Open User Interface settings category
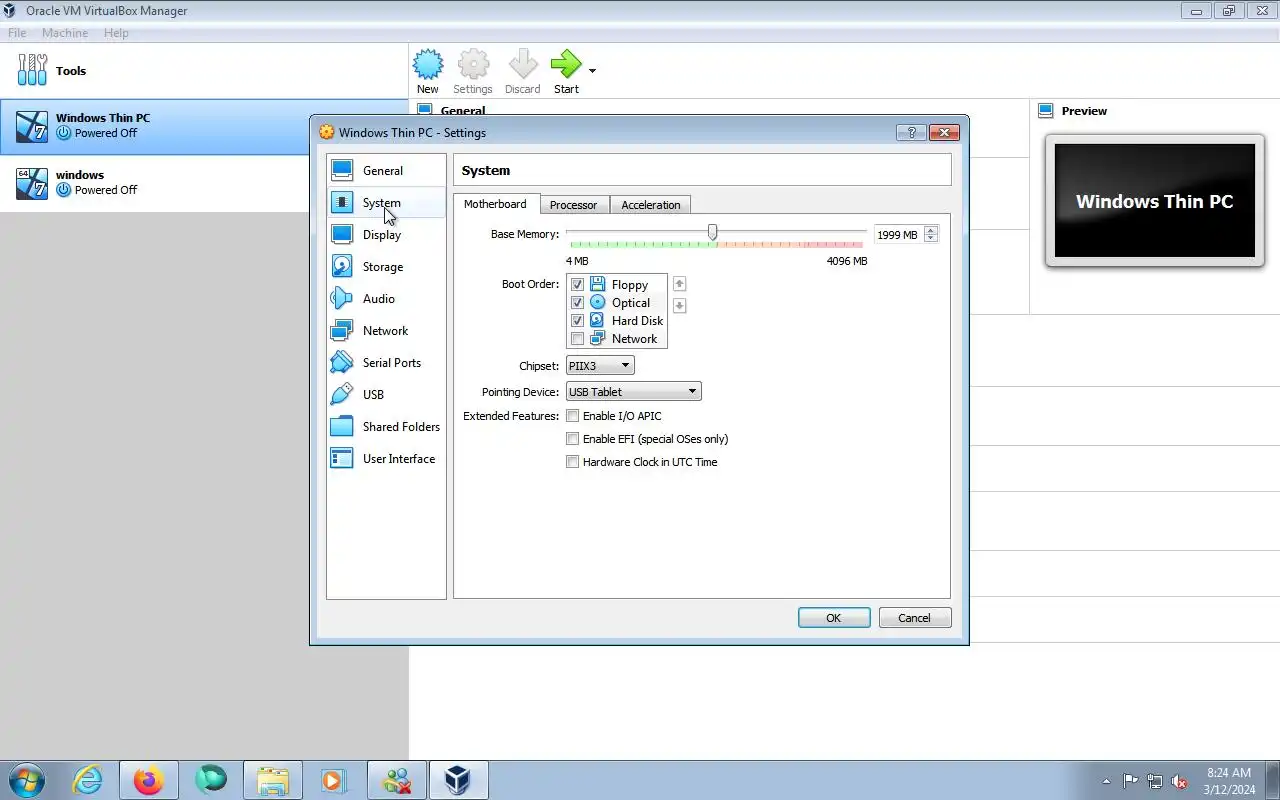The height and width of the screenshot is (800, 1280). [x=386, y=459]
